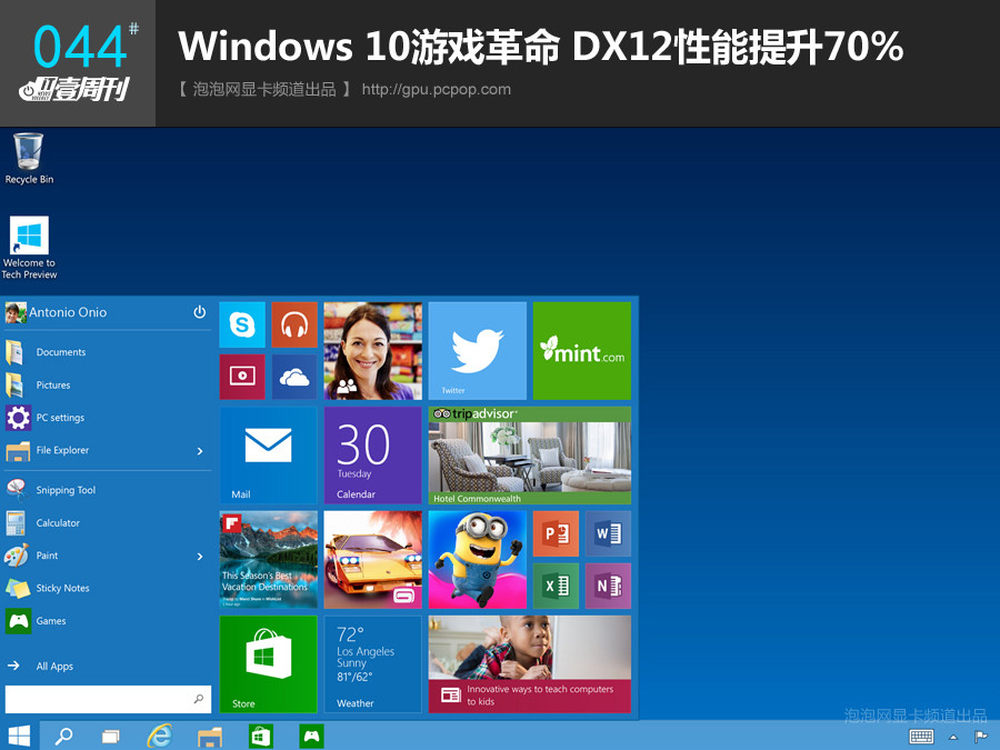Image resolution: width=1000 pixels, height=750 pixels.
Task: Open File Explorer from the Start menu
Action: pos(107,450)
